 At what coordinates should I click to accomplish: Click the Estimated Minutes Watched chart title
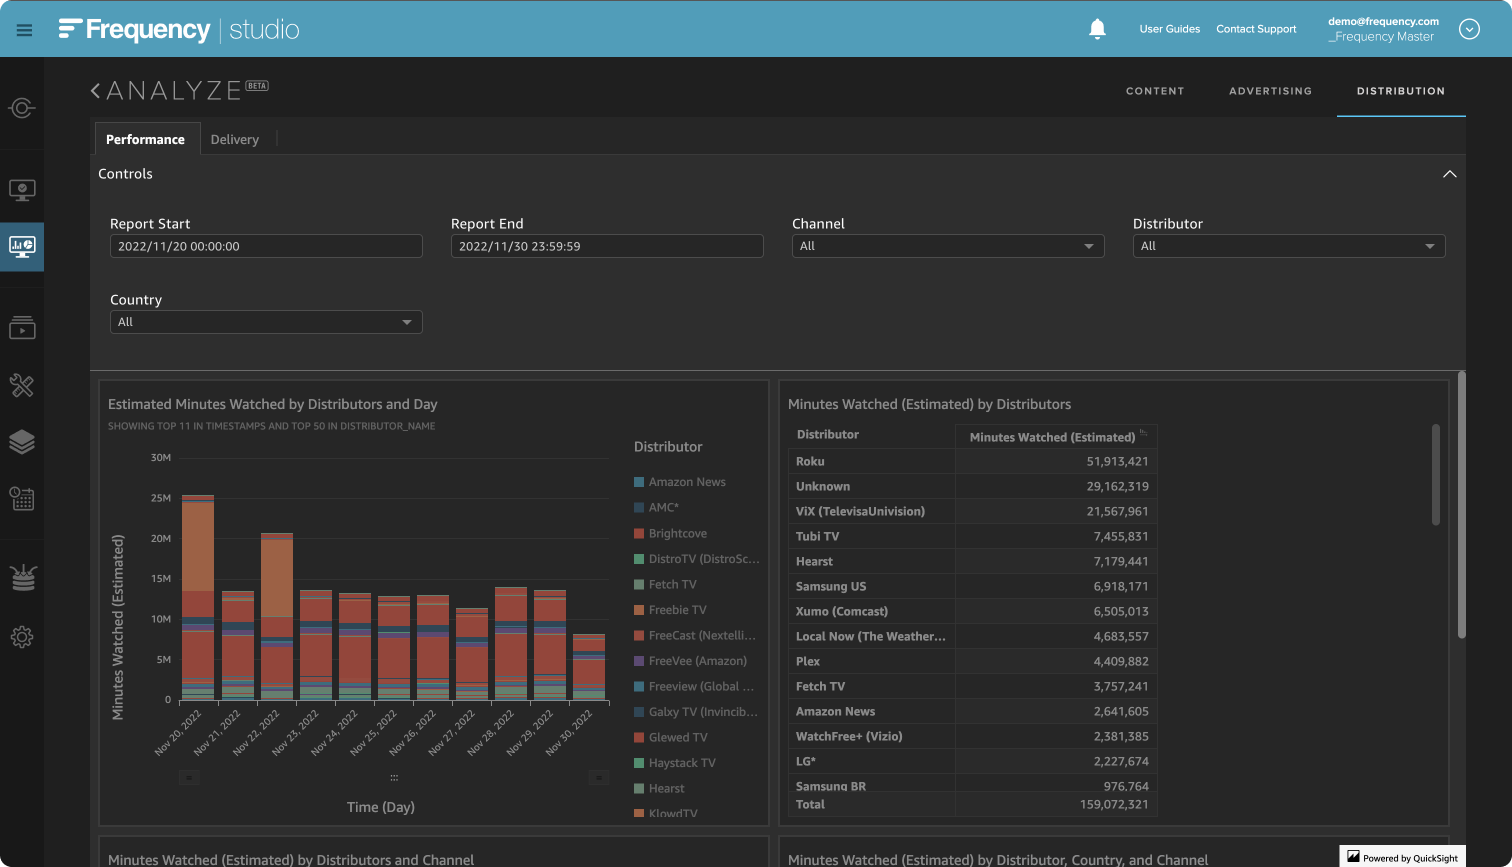(x=273, y=404)
